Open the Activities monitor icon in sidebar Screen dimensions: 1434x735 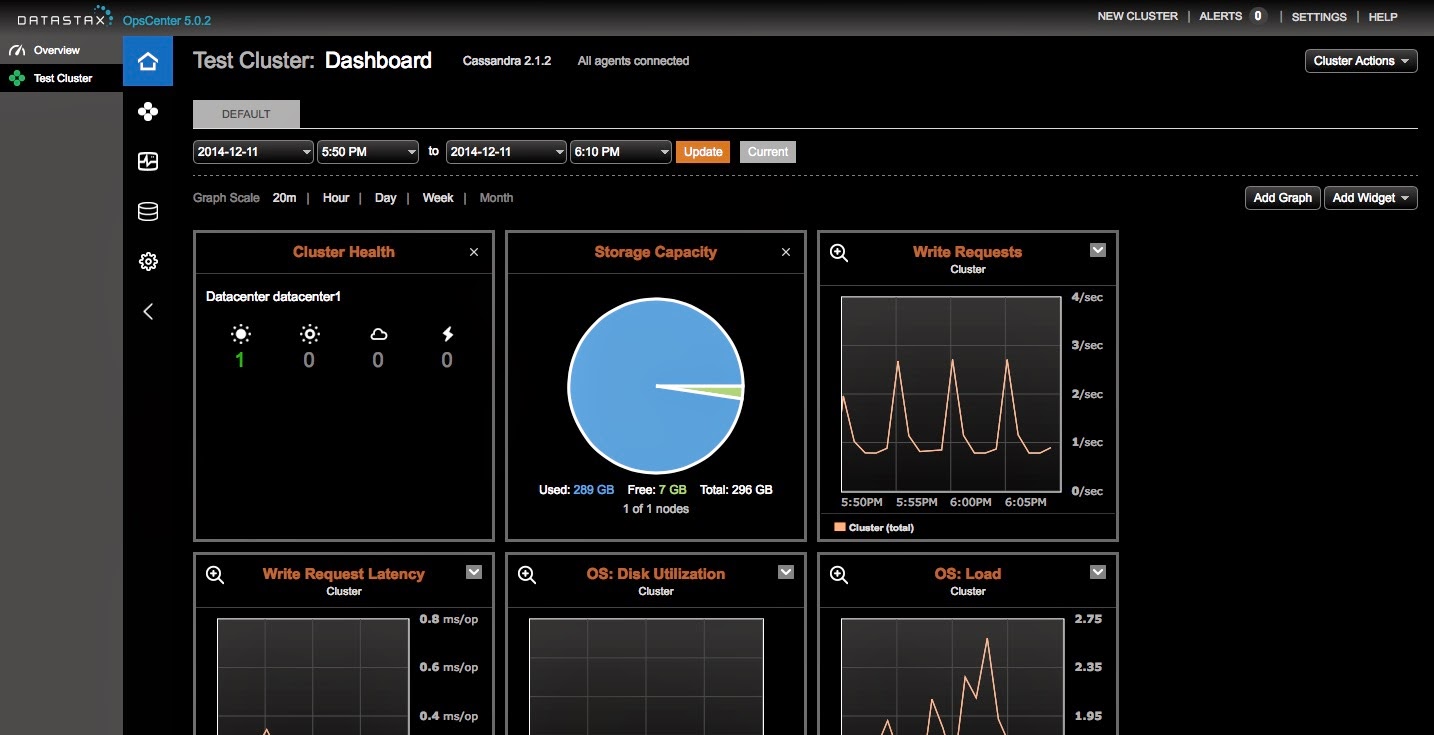pos(147,161)
